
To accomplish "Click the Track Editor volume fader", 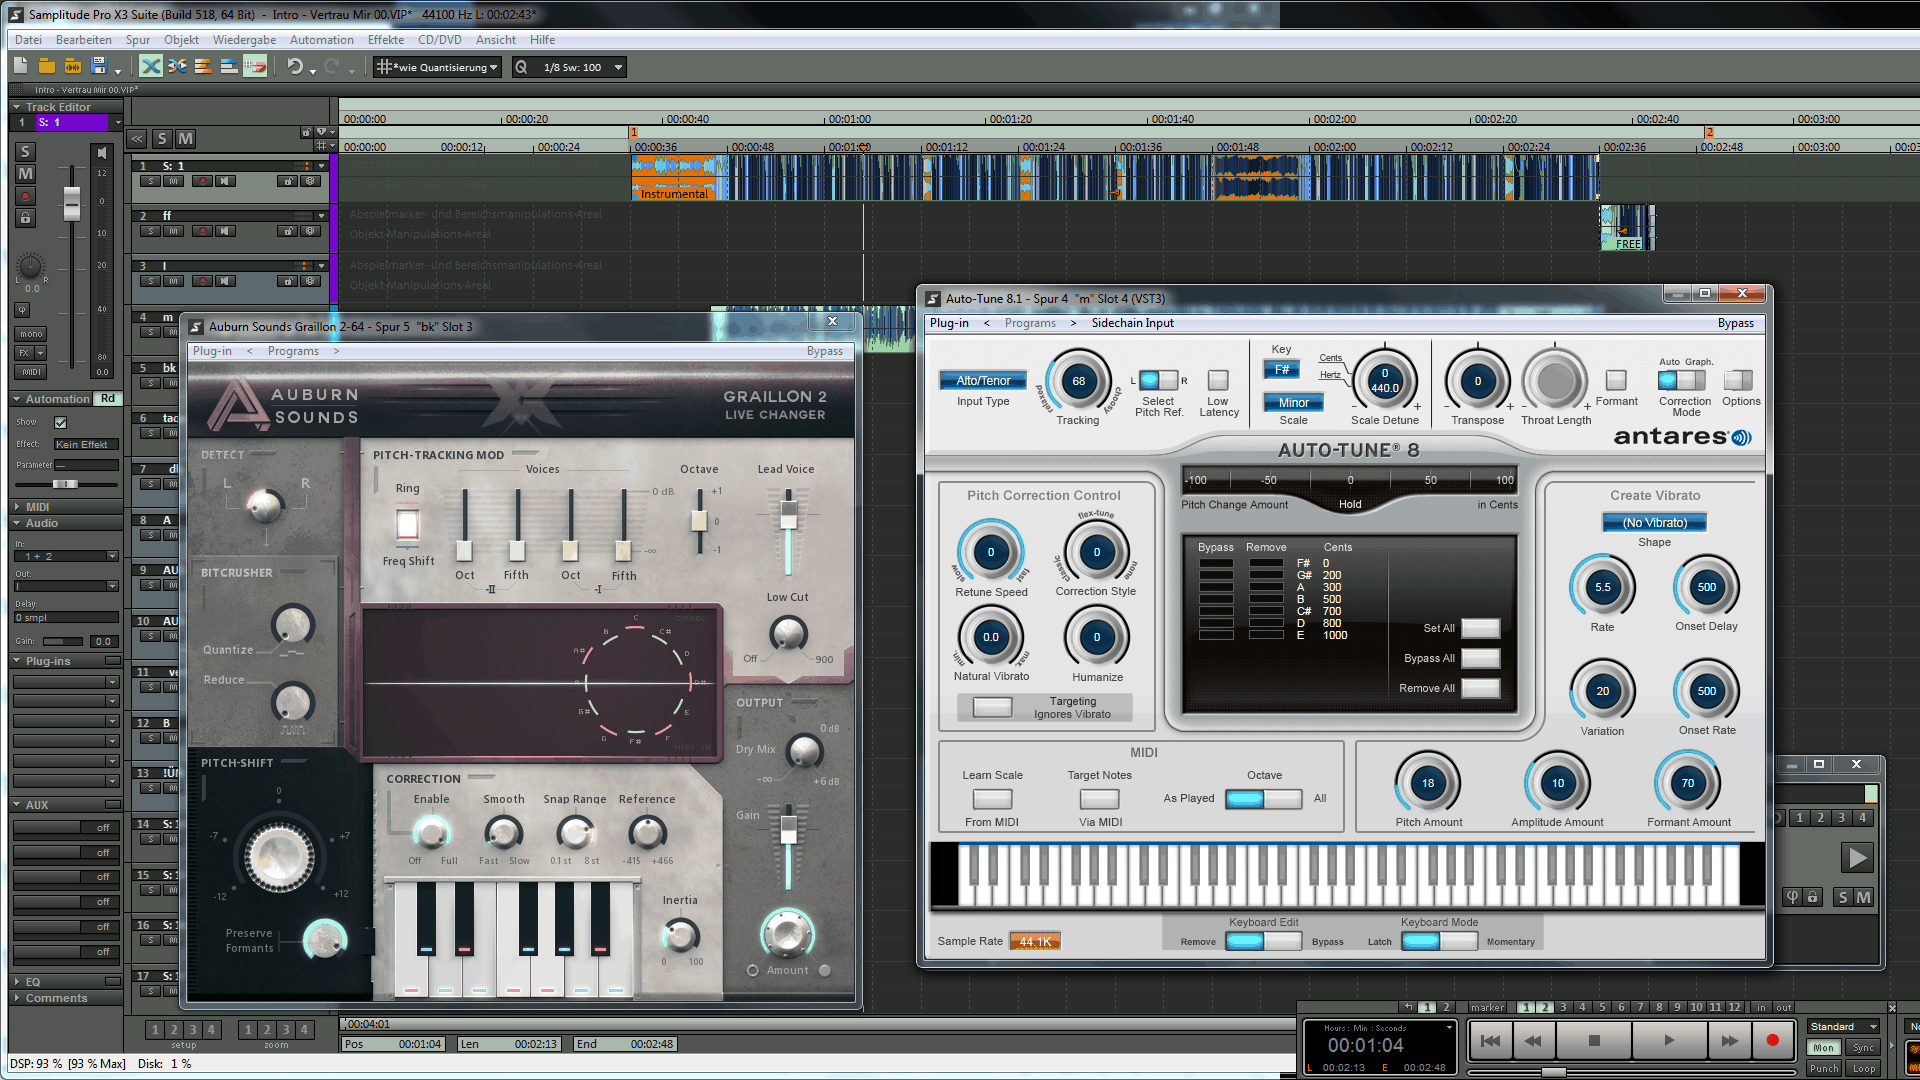I will pyautogui.click(x=71, y=203).
